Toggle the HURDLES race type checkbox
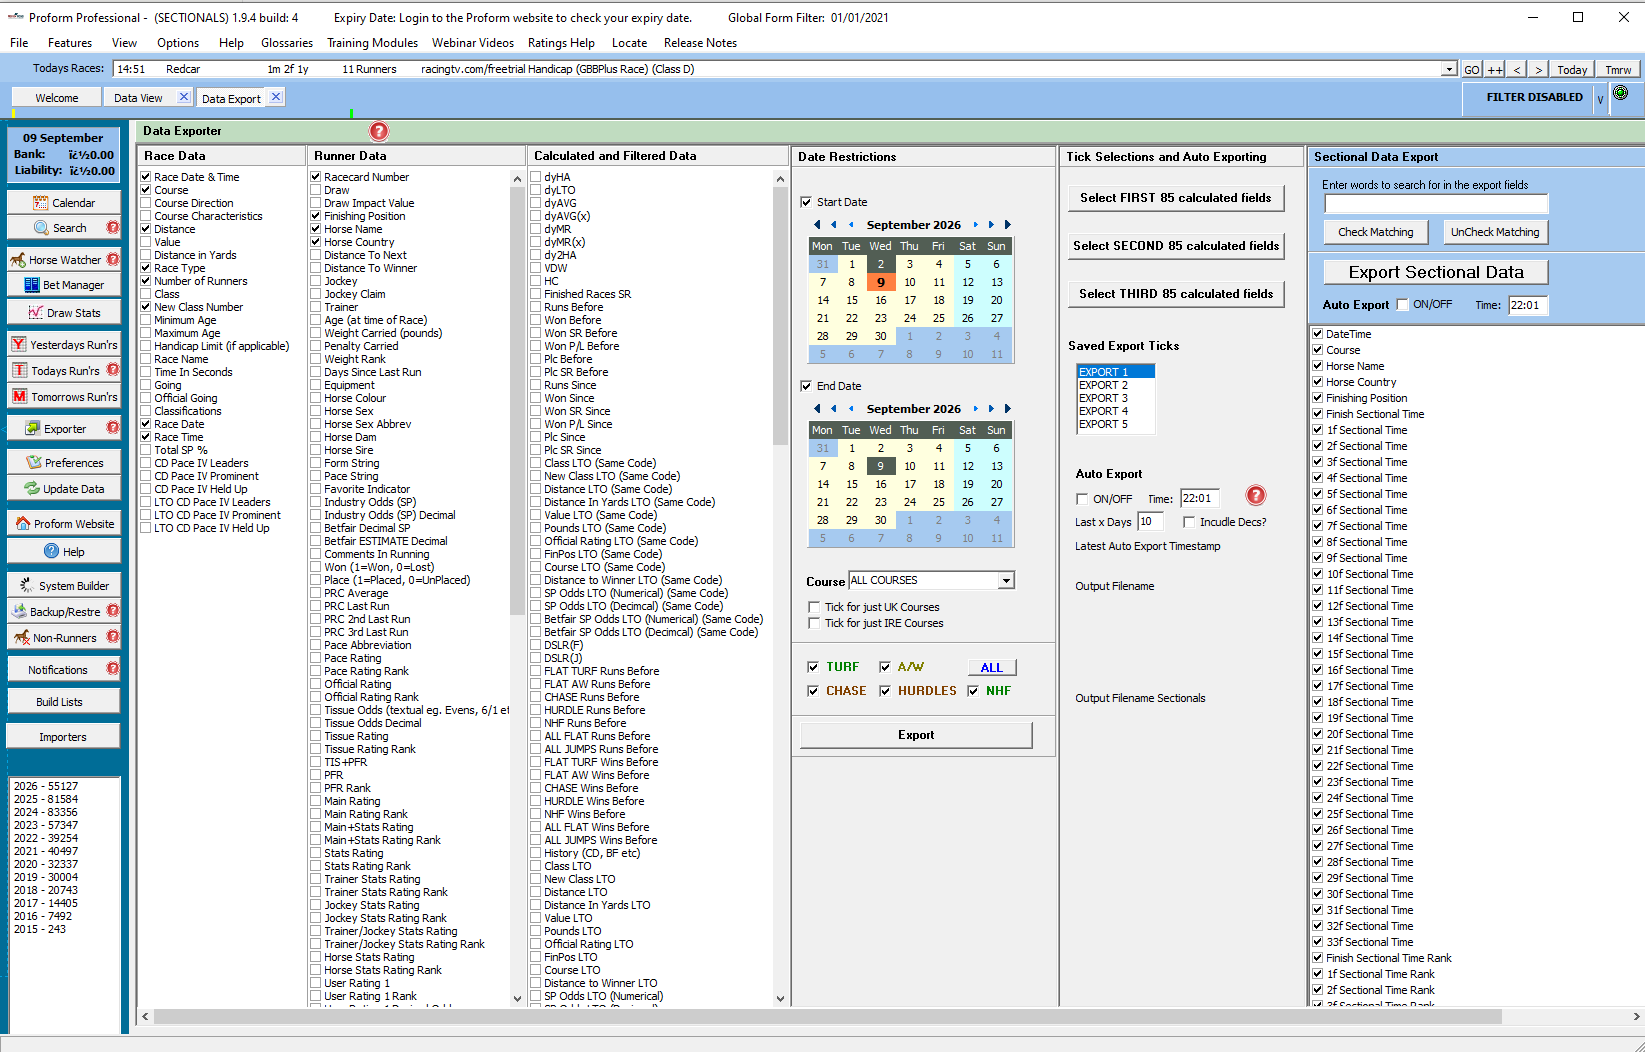The image size is (1645, 1052). tap(885, 691)
